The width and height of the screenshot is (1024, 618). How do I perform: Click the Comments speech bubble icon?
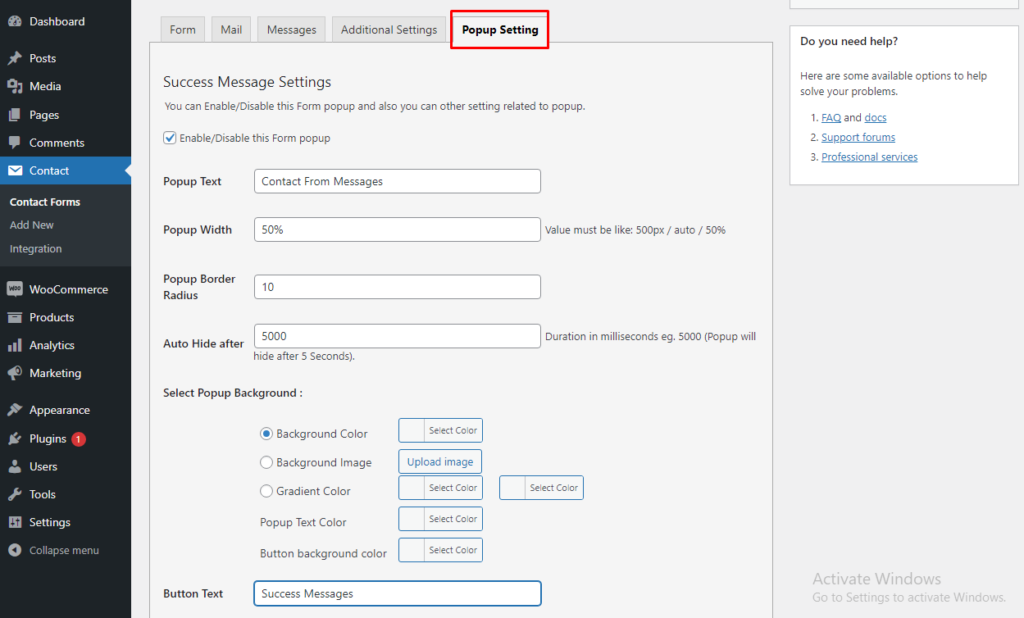pos(14,142)
